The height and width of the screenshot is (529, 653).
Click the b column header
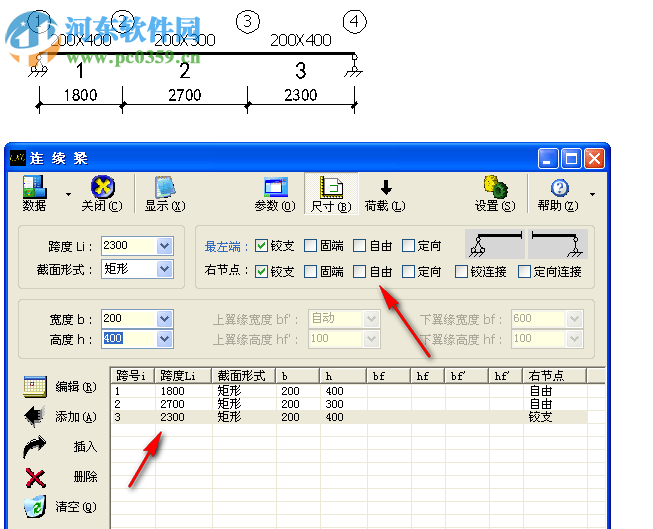point(298,376)
